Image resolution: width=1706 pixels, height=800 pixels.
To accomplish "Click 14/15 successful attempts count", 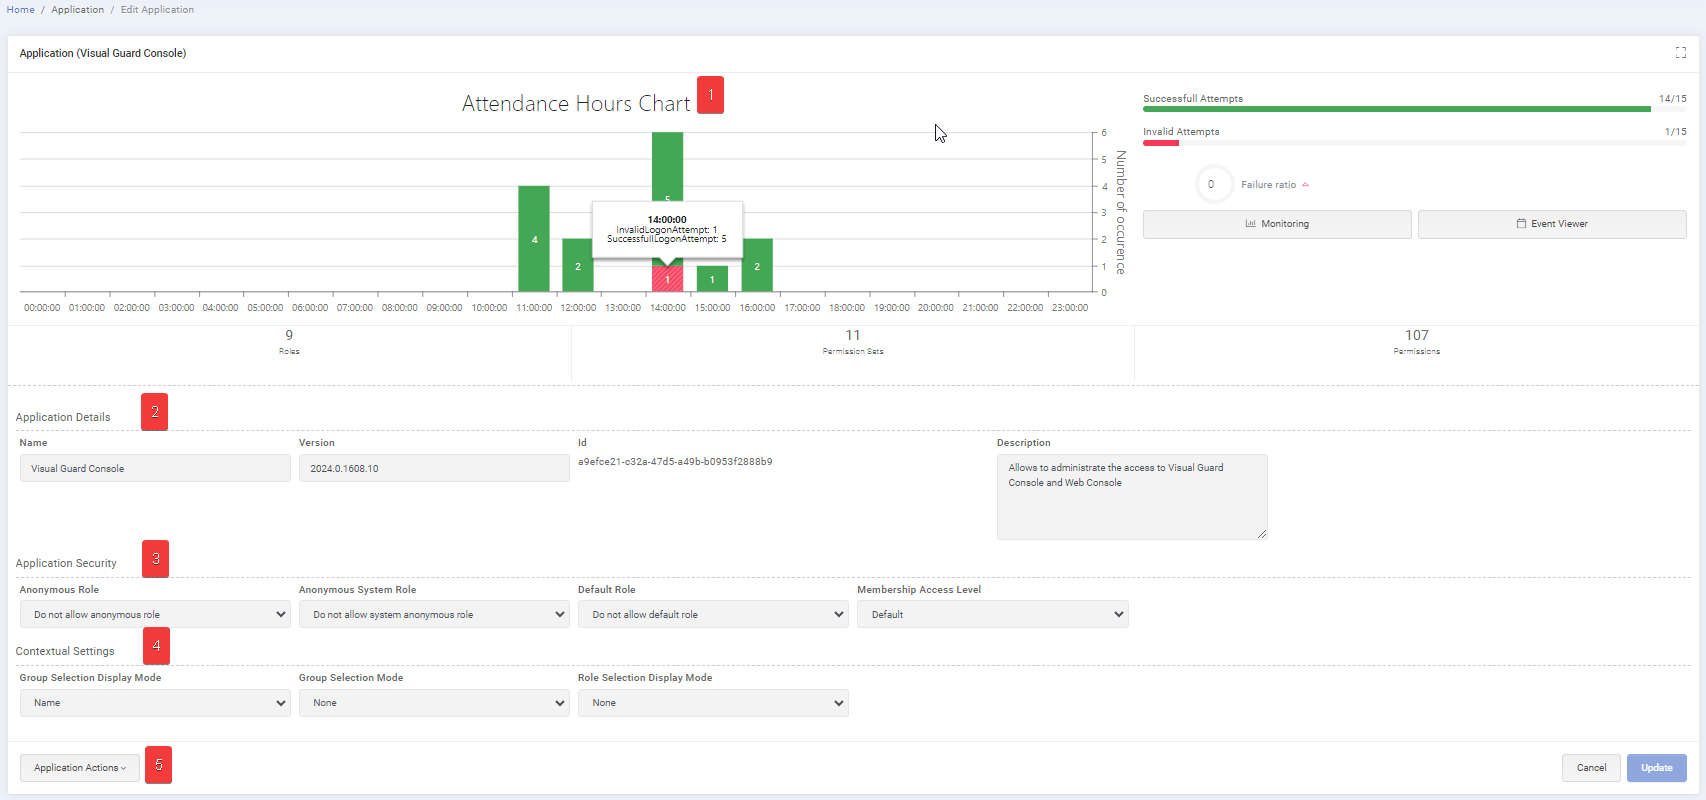I will click(x=1672, y=98).
